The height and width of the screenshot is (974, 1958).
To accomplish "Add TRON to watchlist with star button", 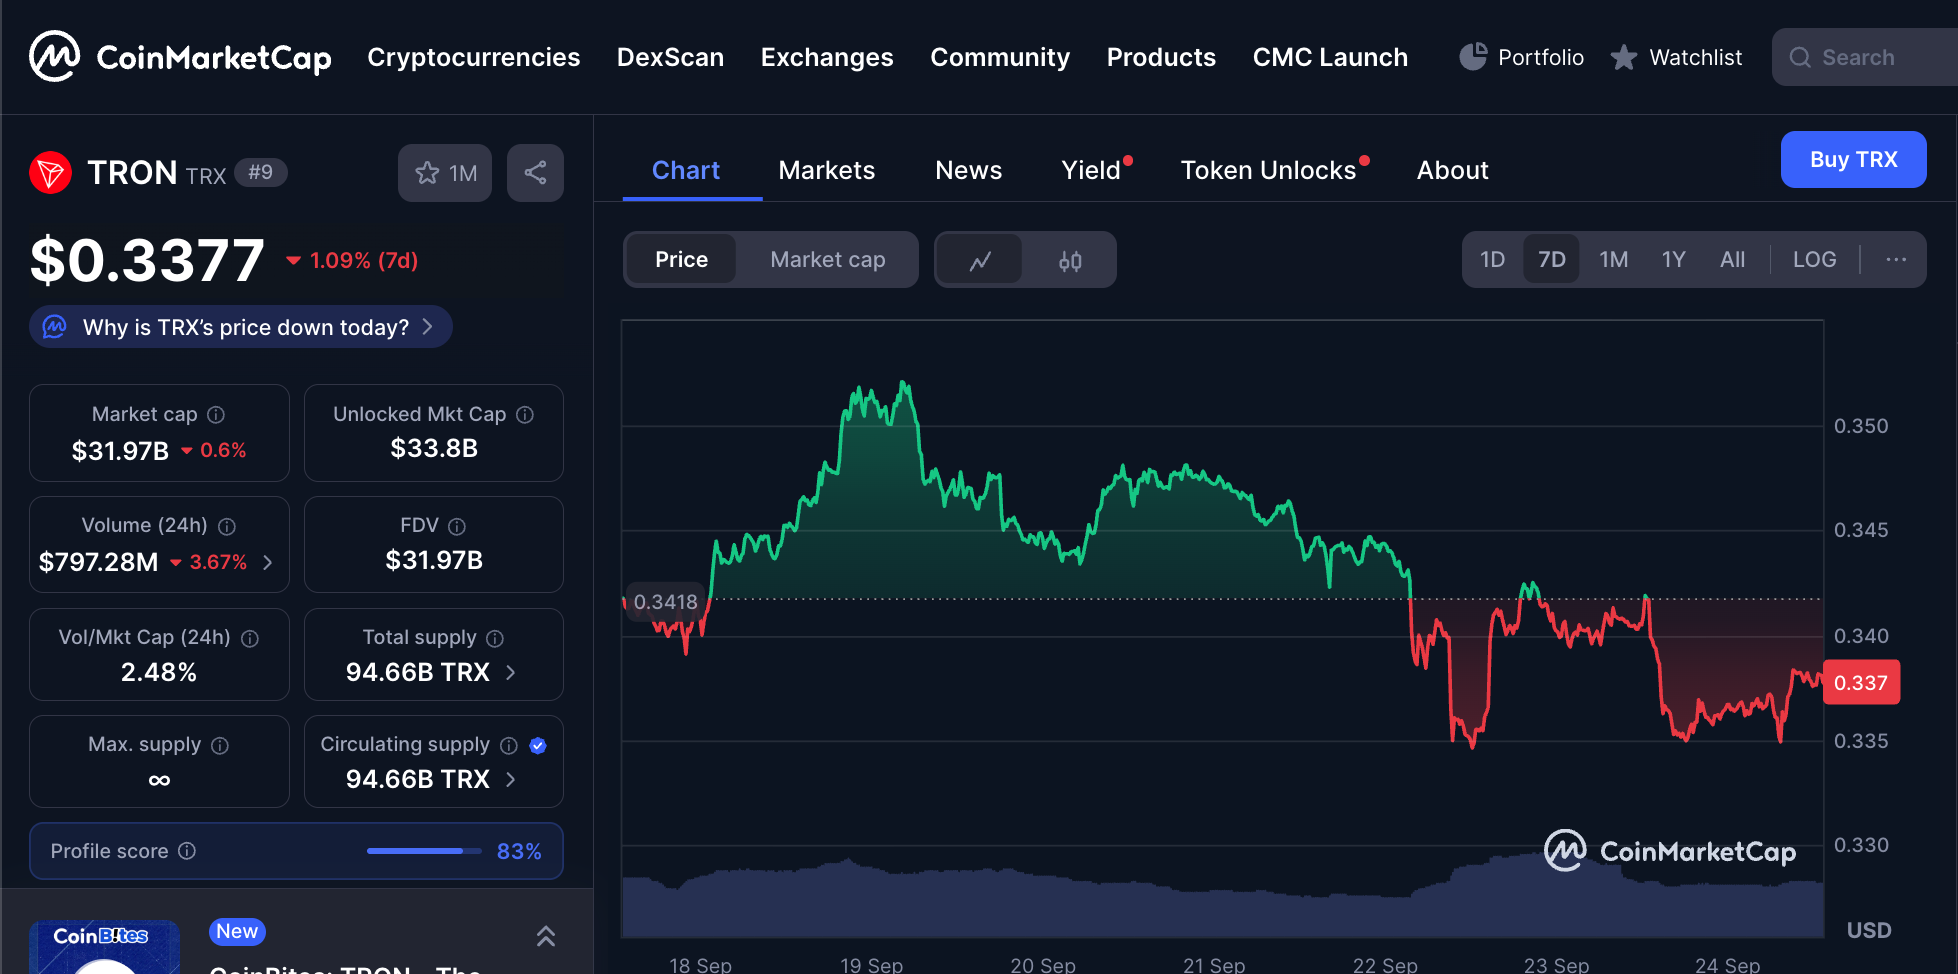I will pyautogui.click(x=445, y=173).
